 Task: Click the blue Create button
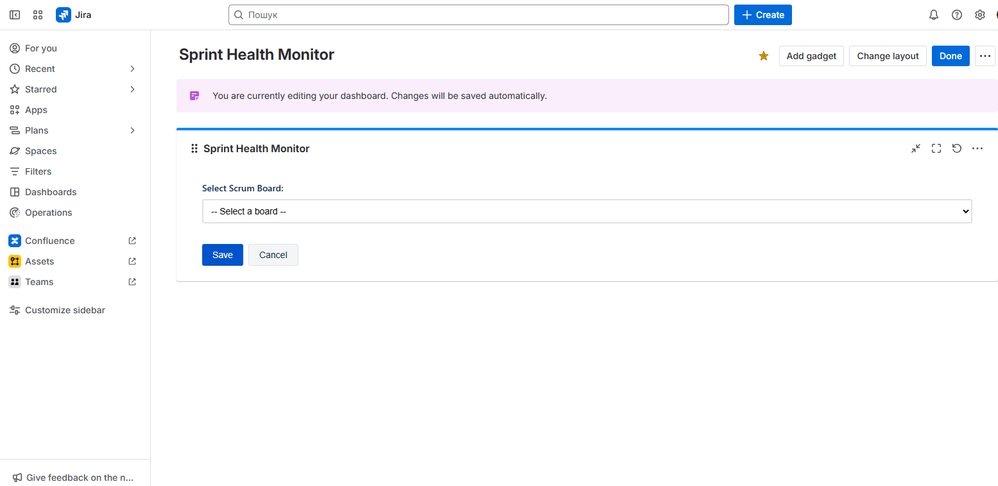[763, 15]
